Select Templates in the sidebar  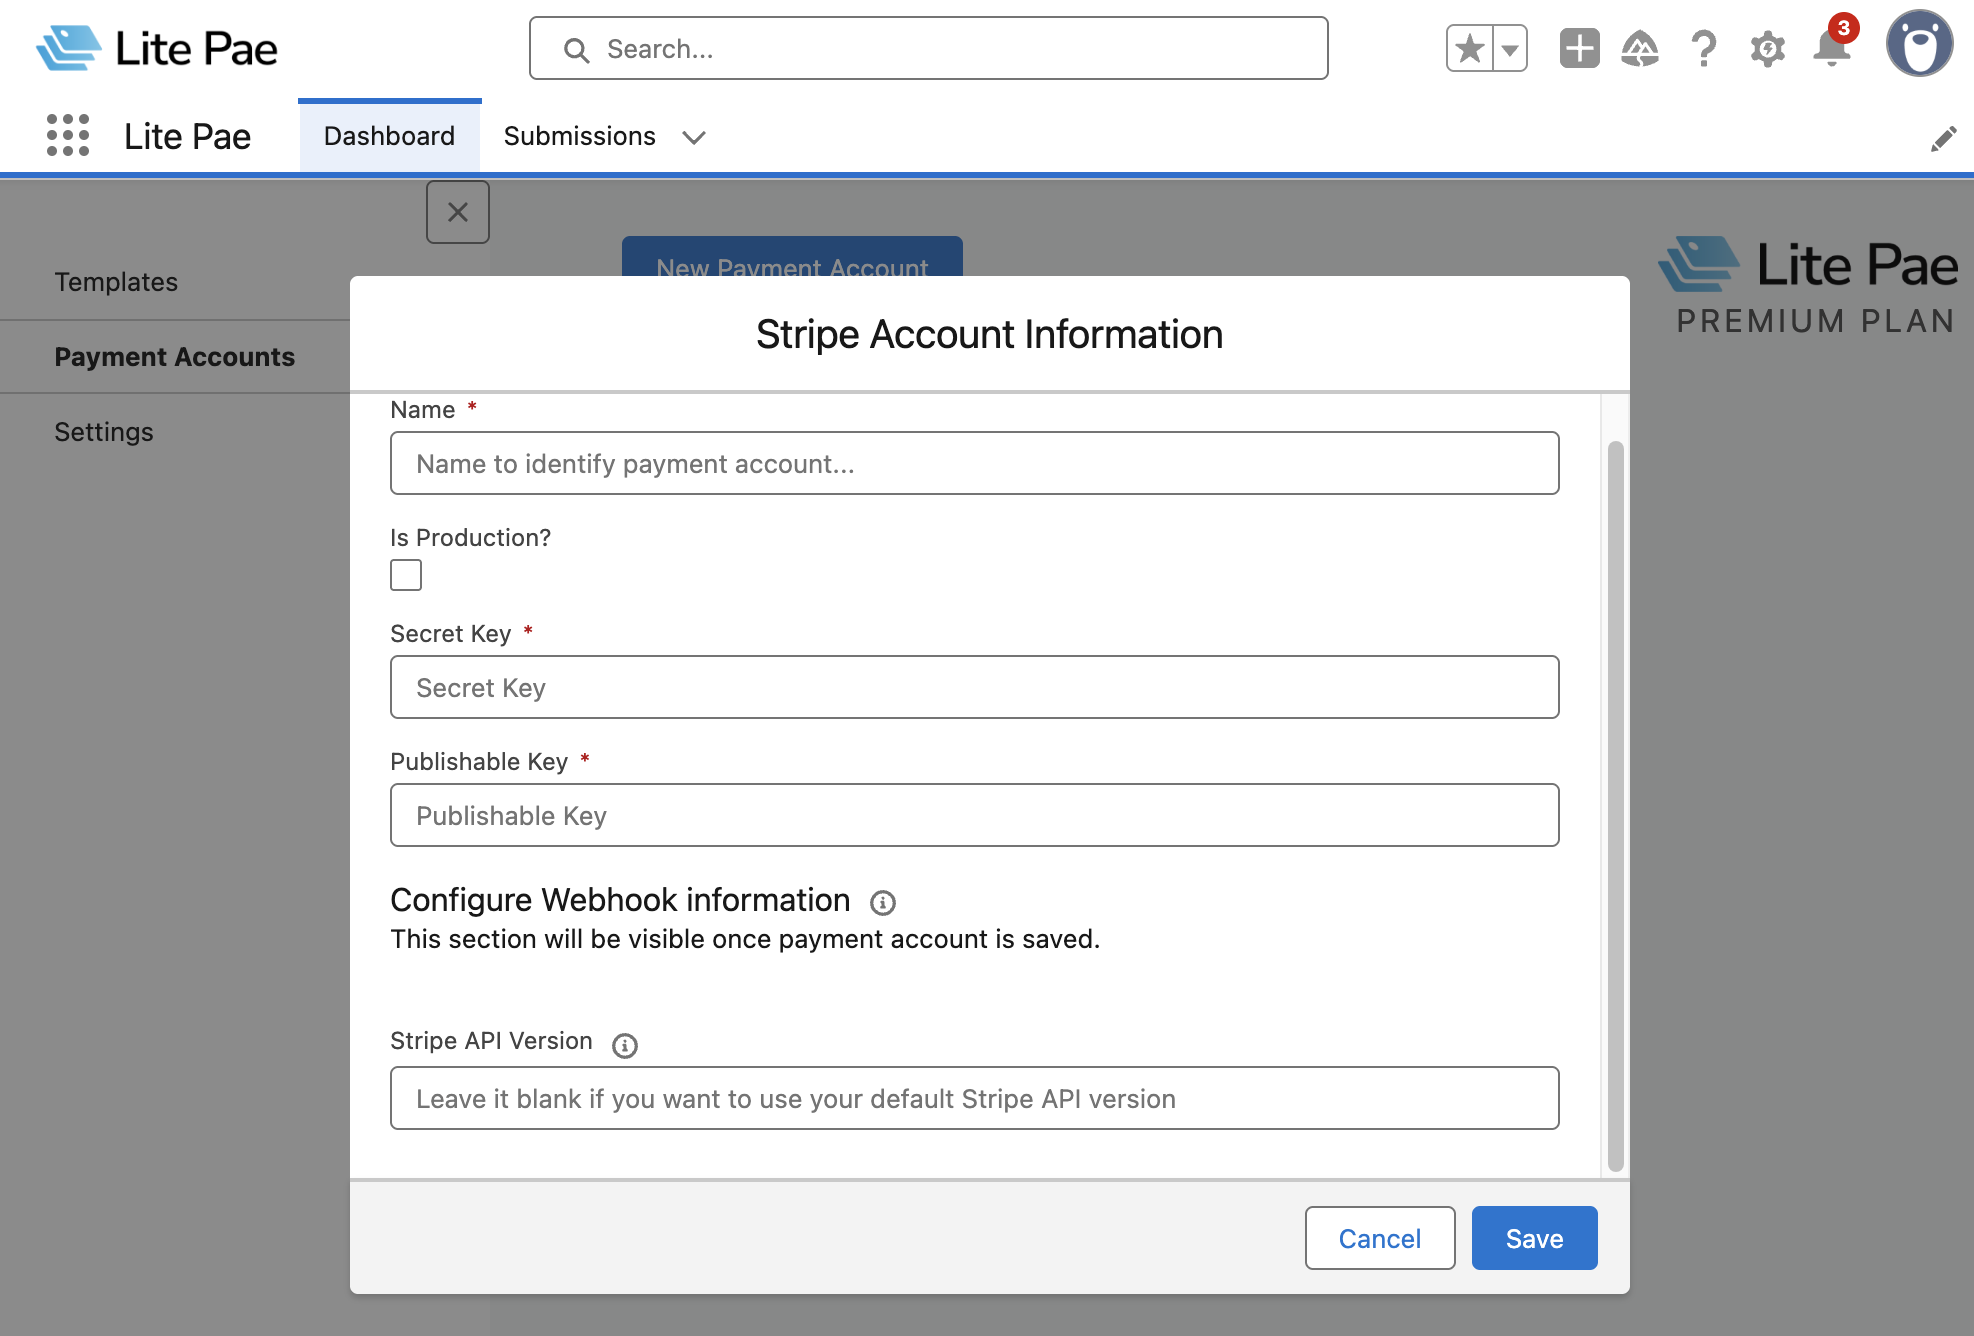click(x=116, y=282)
